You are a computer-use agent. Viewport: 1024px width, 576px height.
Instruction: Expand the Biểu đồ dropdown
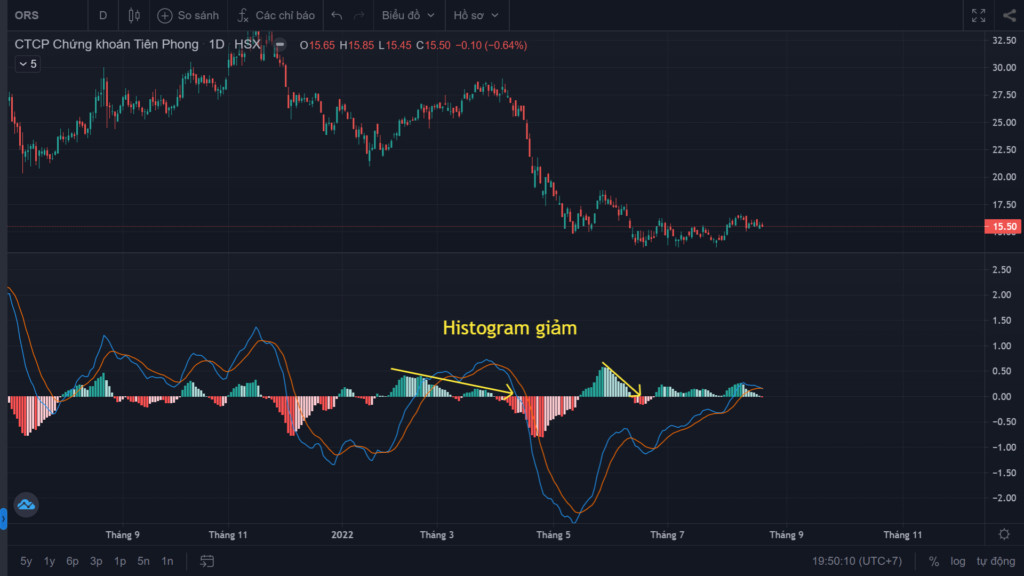pos(408,15)
